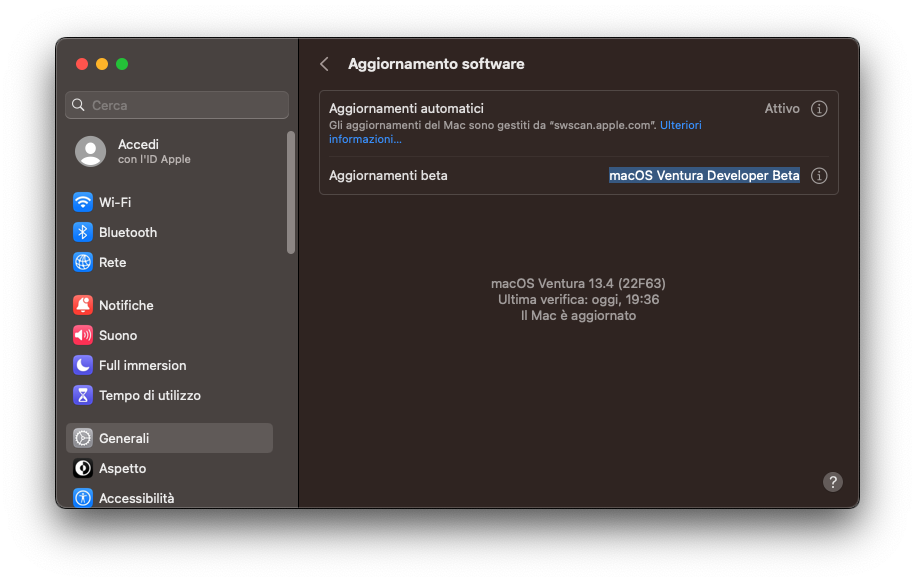
Task: Click info icon for Aggiornamenti automatici
Action: pyautogui.click(x=819, y=109)
